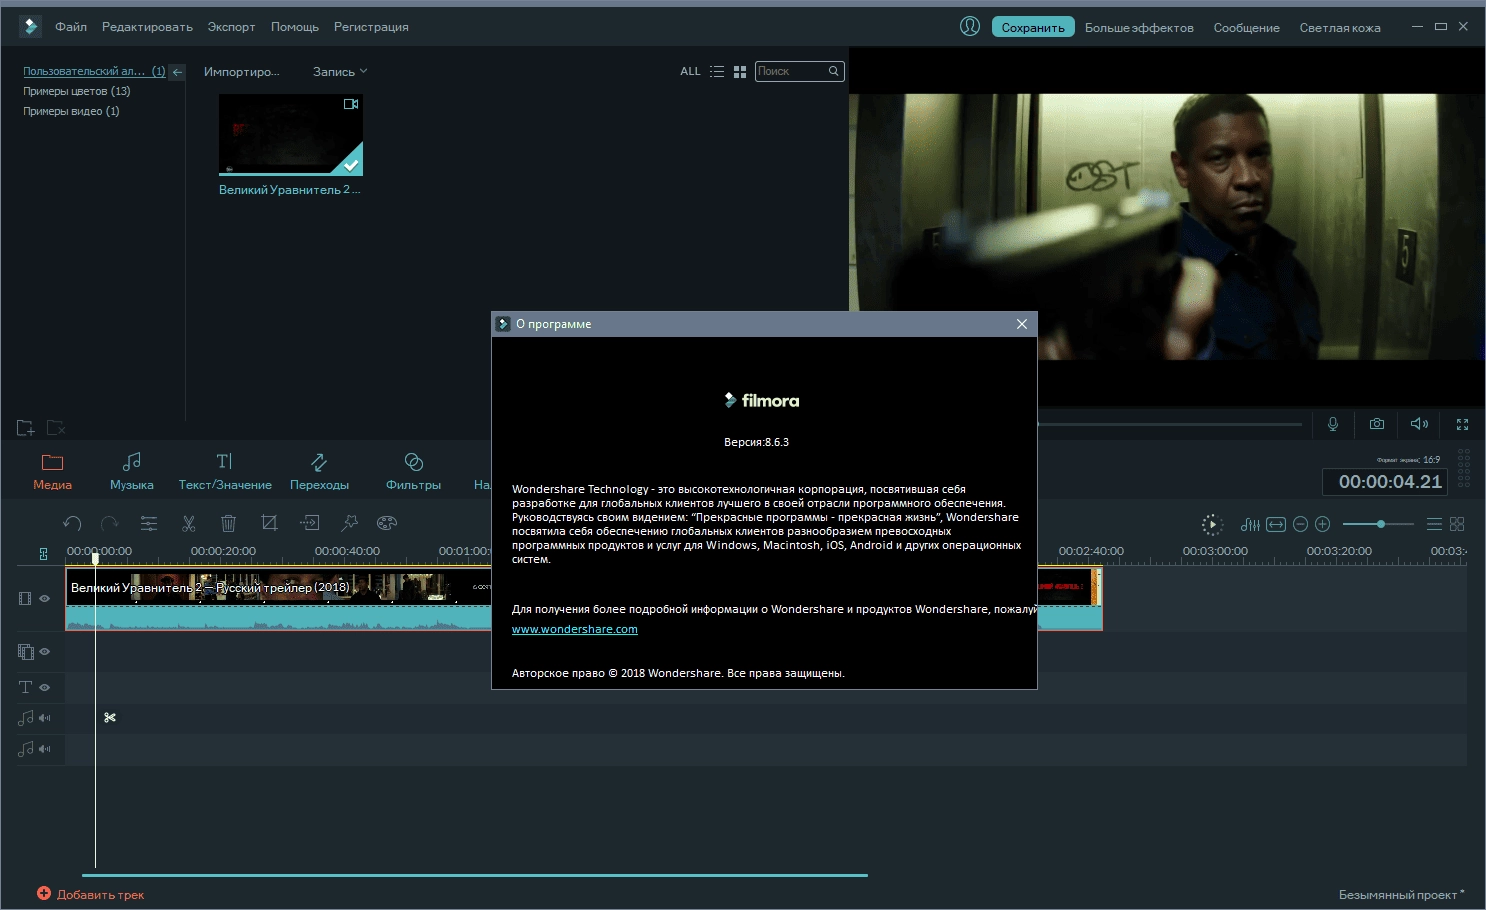Screen dimensions: 1486x910
Task: Open the Edit sliders settings tool
Action: tap(149, 523)
